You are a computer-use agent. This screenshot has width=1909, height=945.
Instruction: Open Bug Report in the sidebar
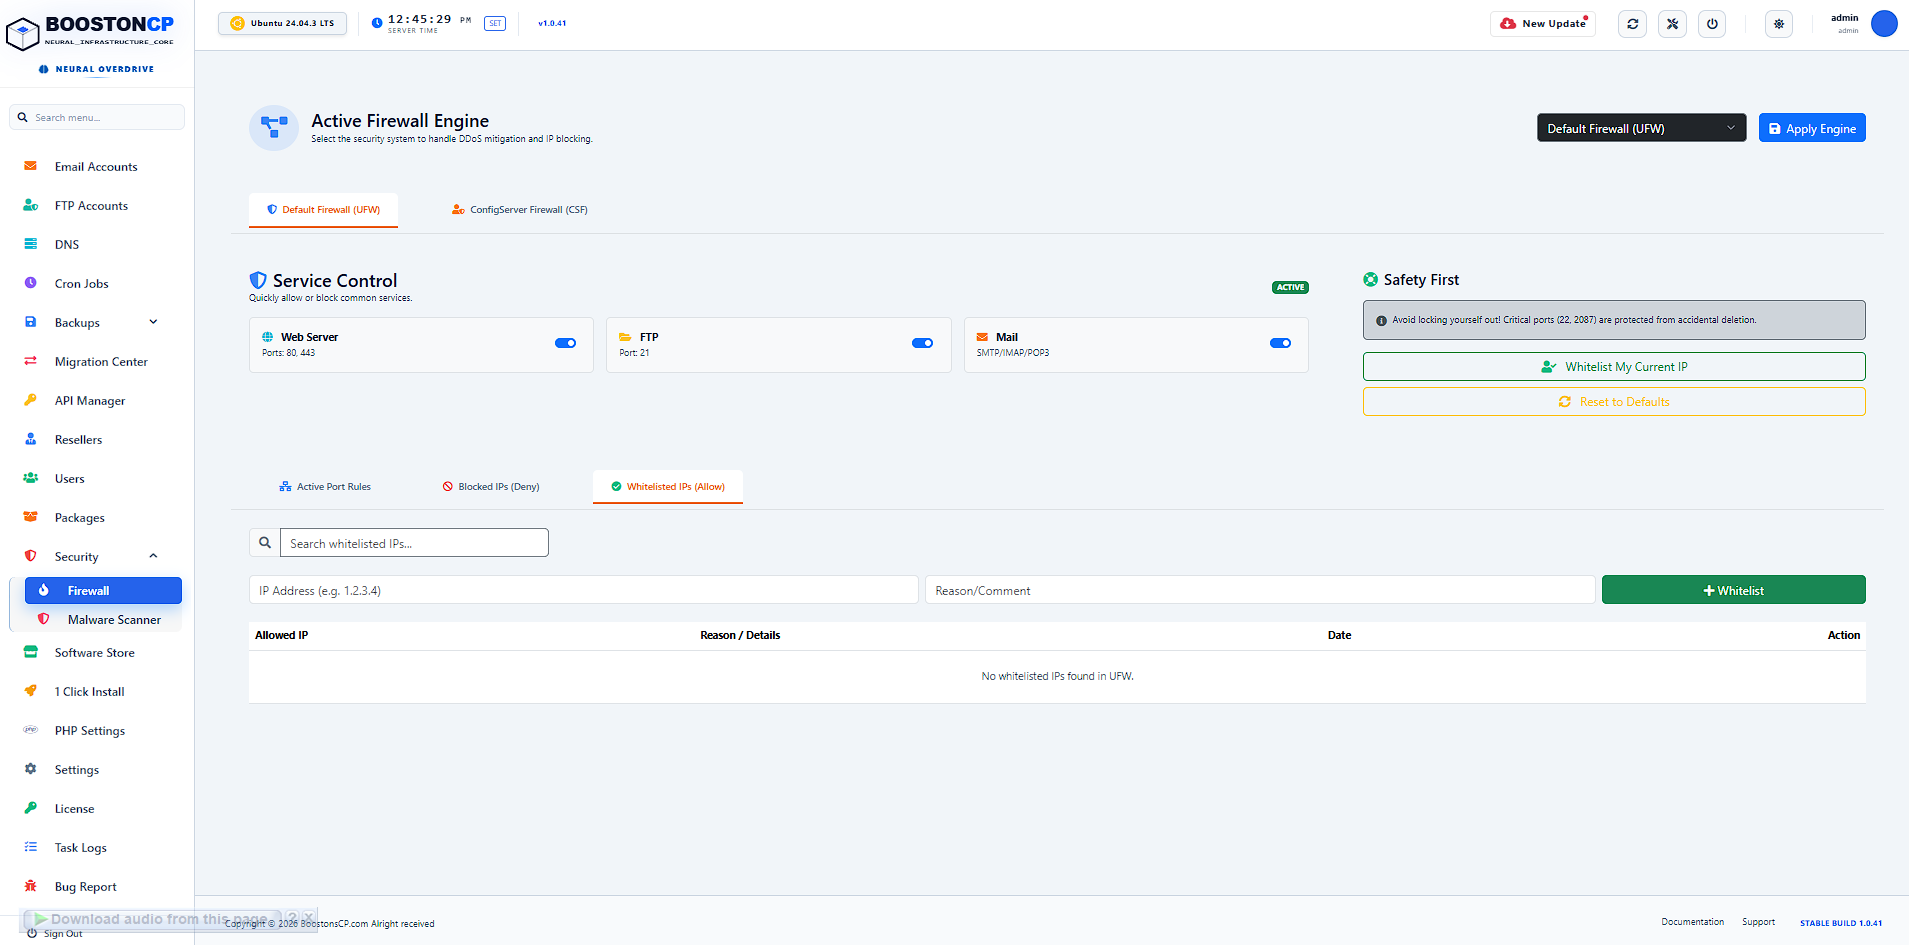(85, 887)
